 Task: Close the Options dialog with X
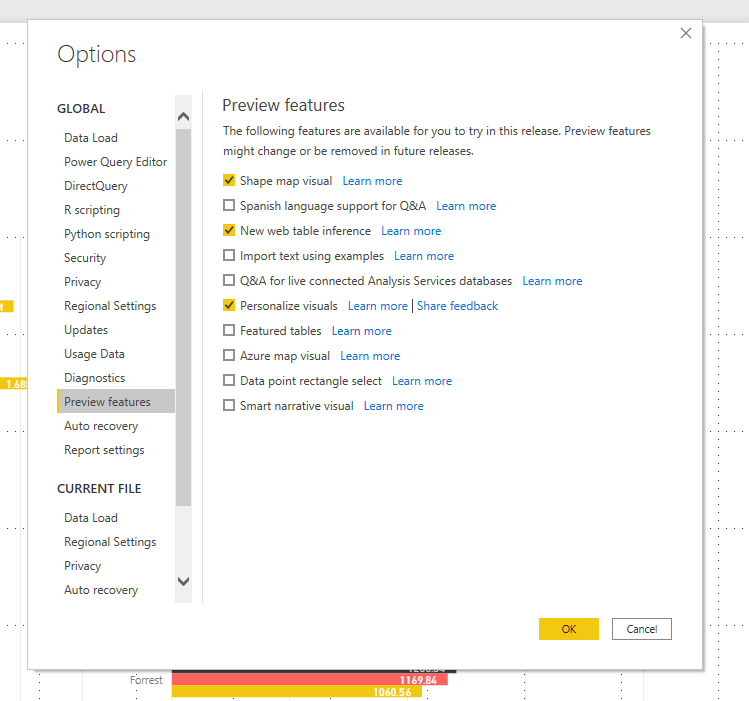[685, 33]
